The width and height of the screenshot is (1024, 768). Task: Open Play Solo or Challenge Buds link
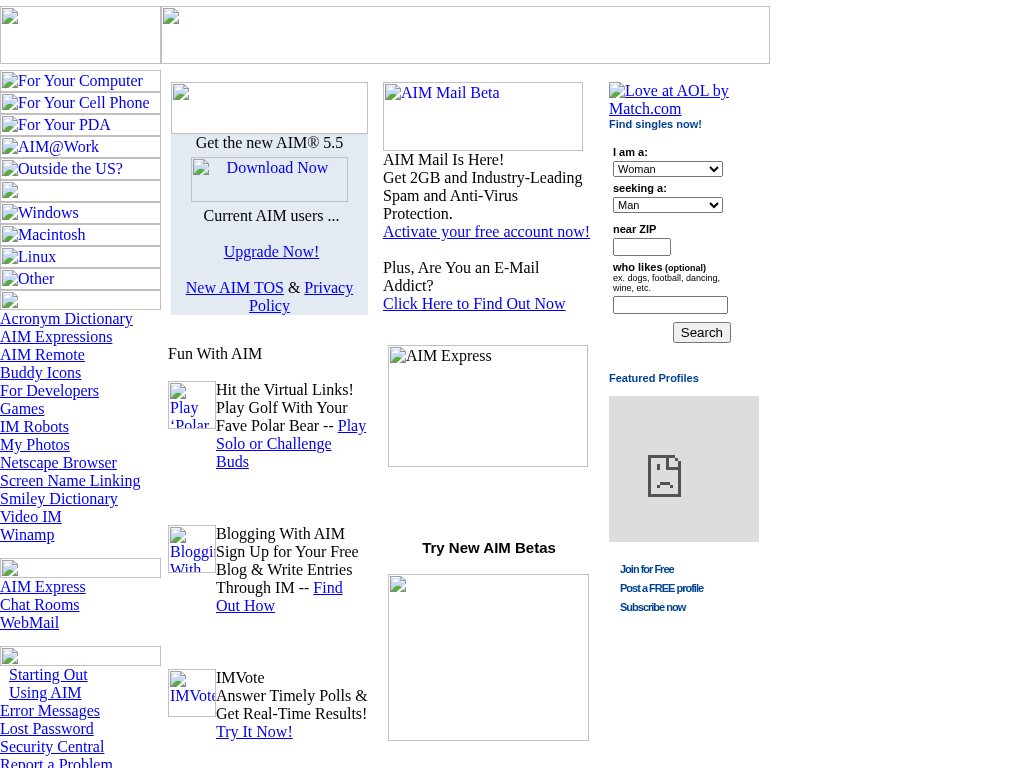point(291,444)
